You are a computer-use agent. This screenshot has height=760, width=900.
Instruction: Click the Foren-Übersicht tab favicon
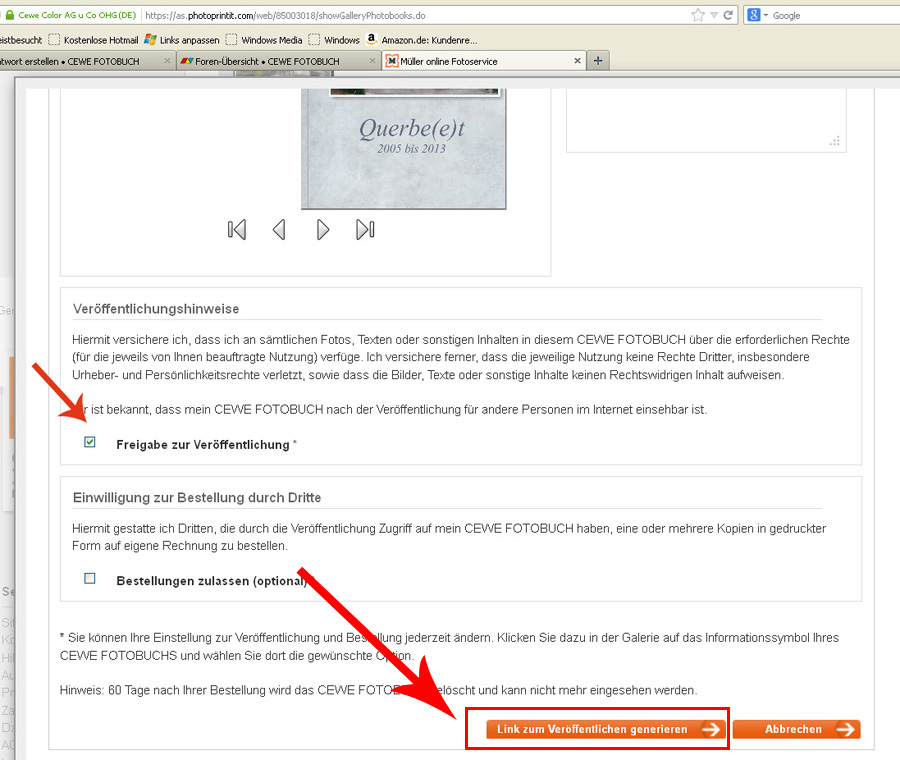tap(187, 61)
